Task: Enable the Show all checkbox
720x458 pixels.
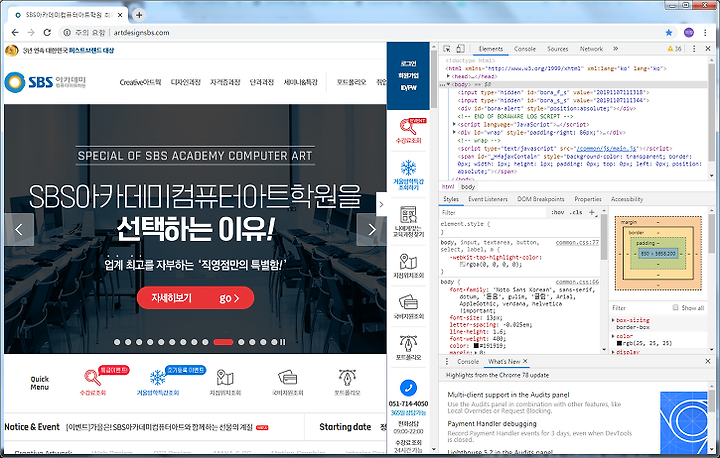Action: pos(675,307)
